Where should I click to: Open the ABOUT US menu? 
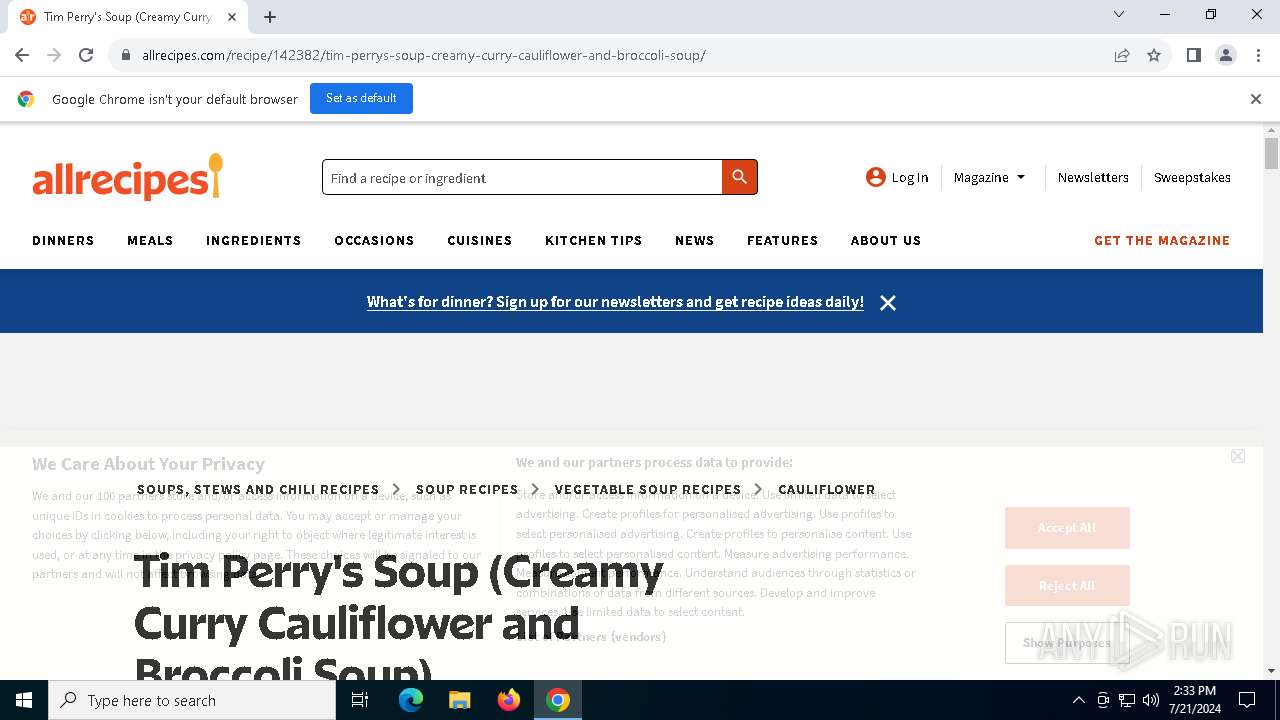886,240
